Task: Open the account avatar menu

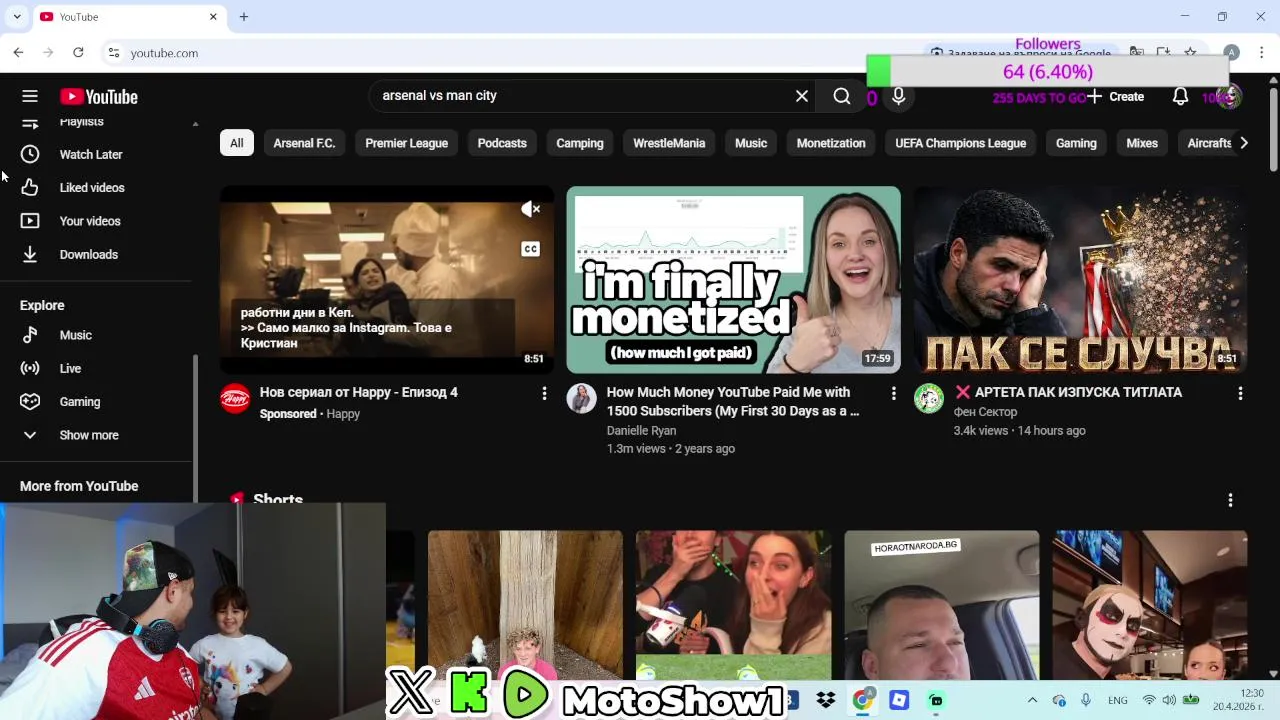Action: (1227, 96)
